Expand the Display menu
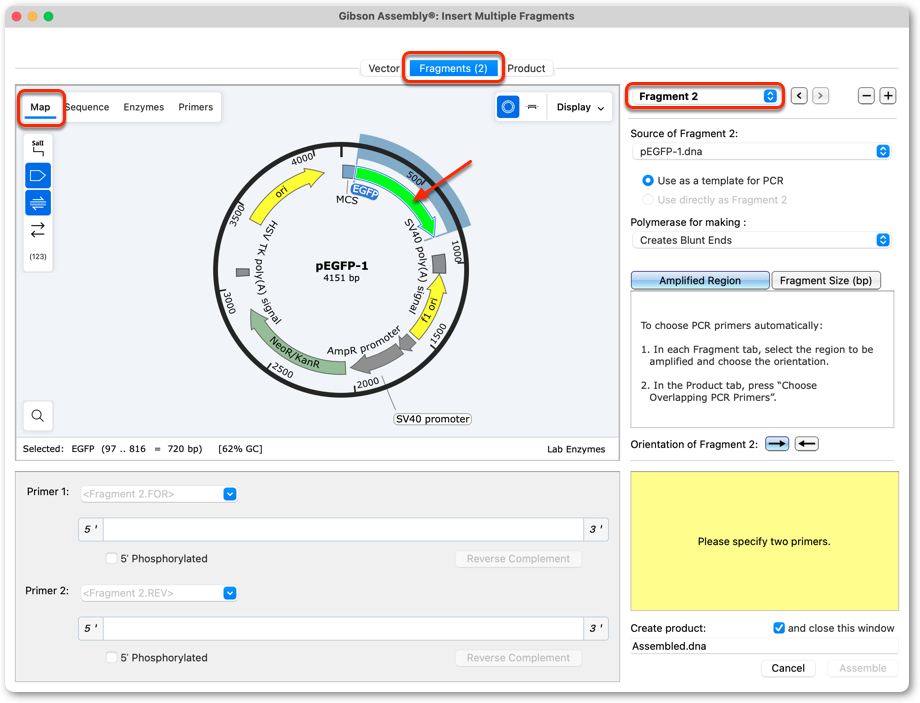Viewport: 920px width, 703px height. (x=580, y=107)
